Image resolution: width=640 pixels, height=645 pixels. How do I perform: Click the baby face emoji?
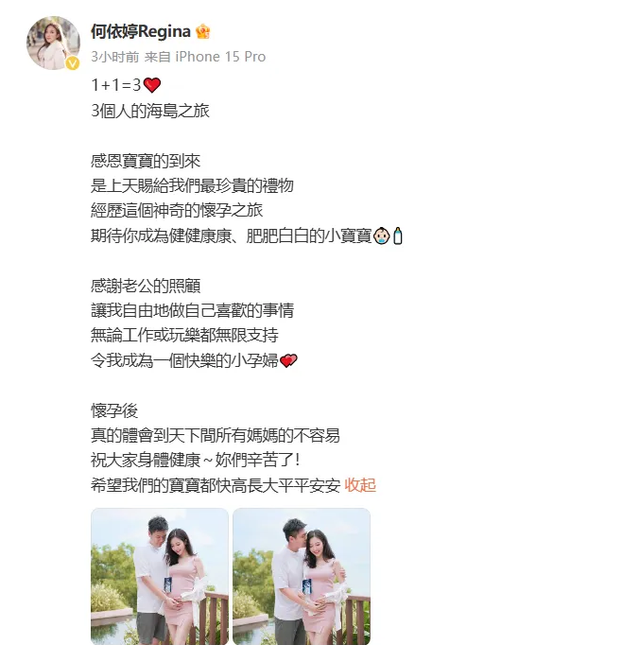381,236
